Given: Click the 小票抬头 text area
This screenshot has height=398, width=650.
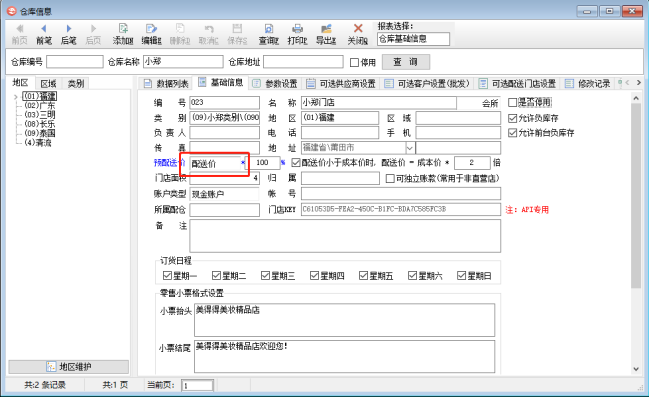Looking at the screenshot, I should pyautogui.click(x=344, y=320).
